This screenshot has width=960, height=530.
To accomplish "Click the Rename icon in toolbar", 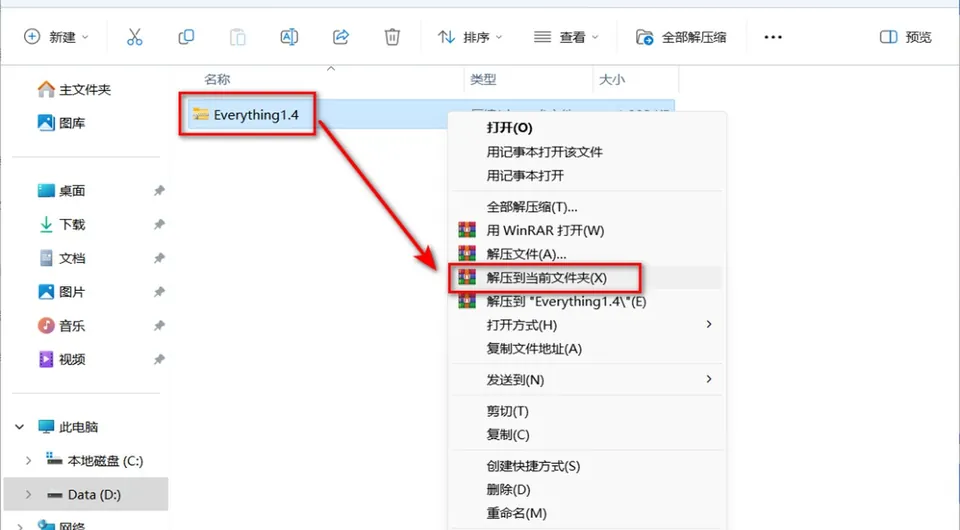I will point(289,37).
